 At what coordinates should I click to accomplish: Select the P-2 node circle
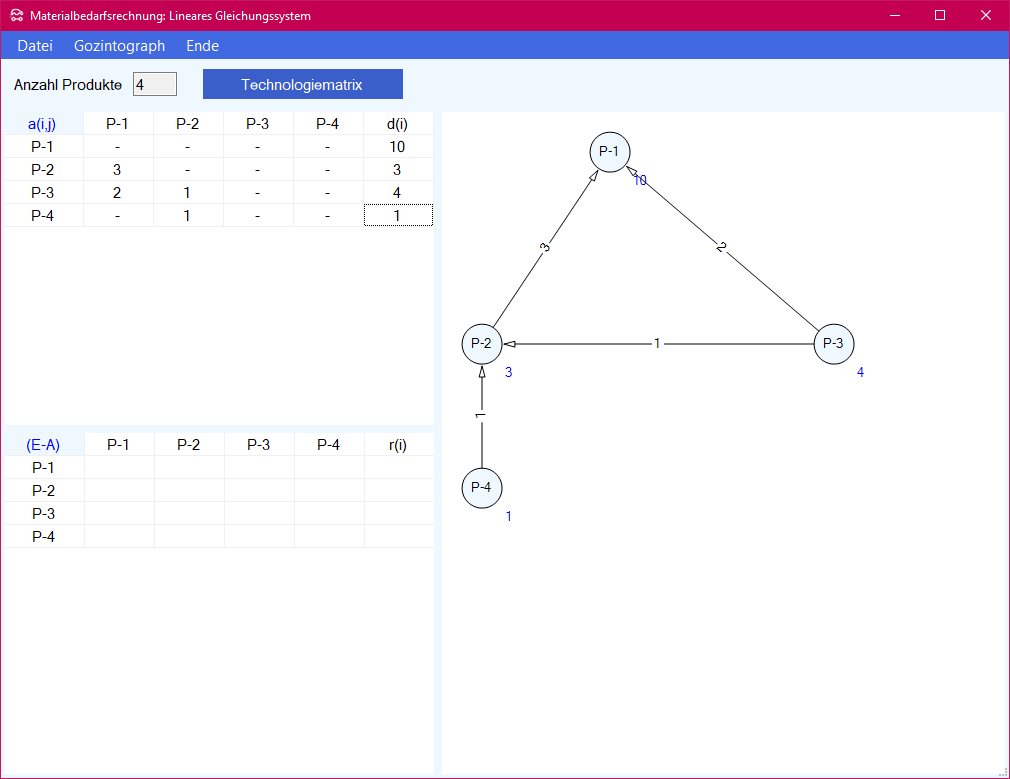click(x=481, y=344)
